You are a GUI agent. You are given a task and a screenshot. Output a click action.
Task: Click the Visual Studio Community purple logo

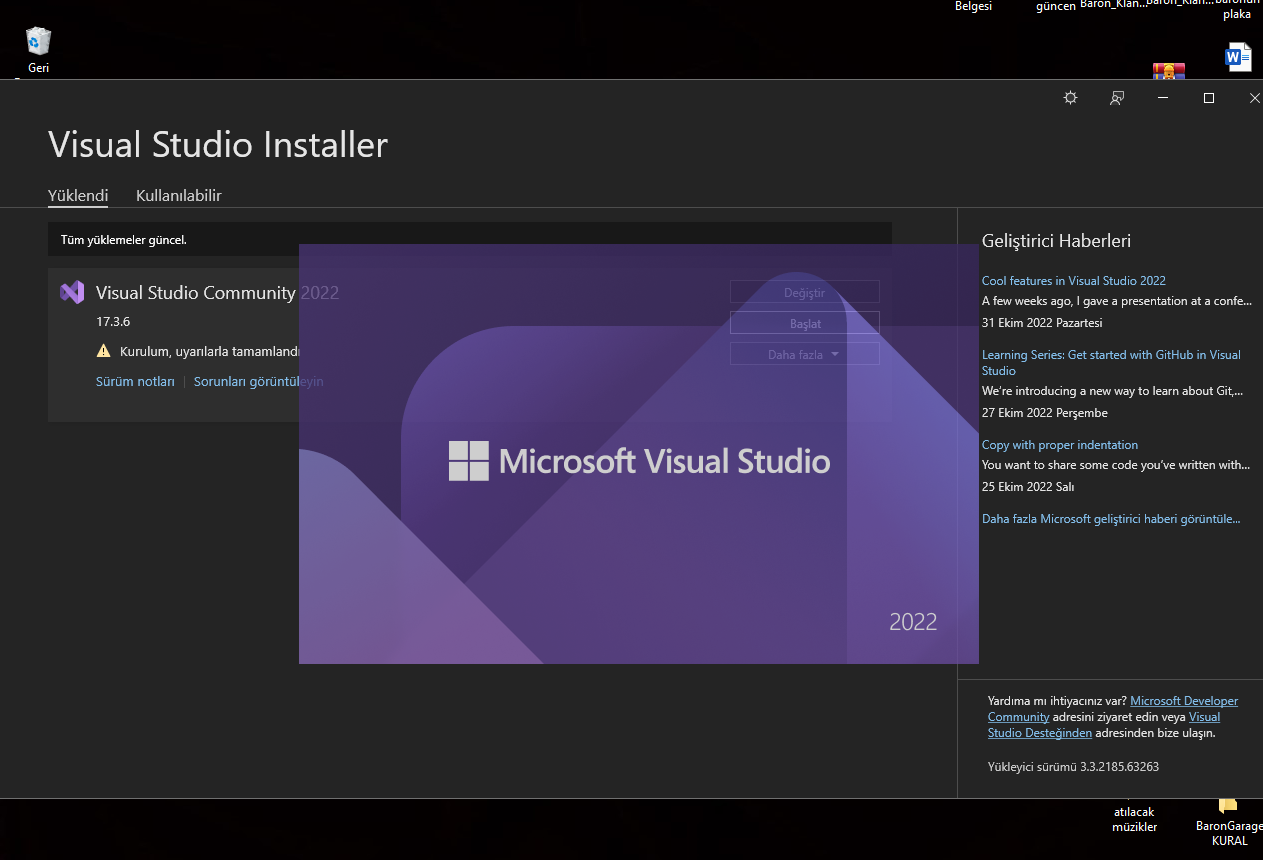tap(72, 292)
